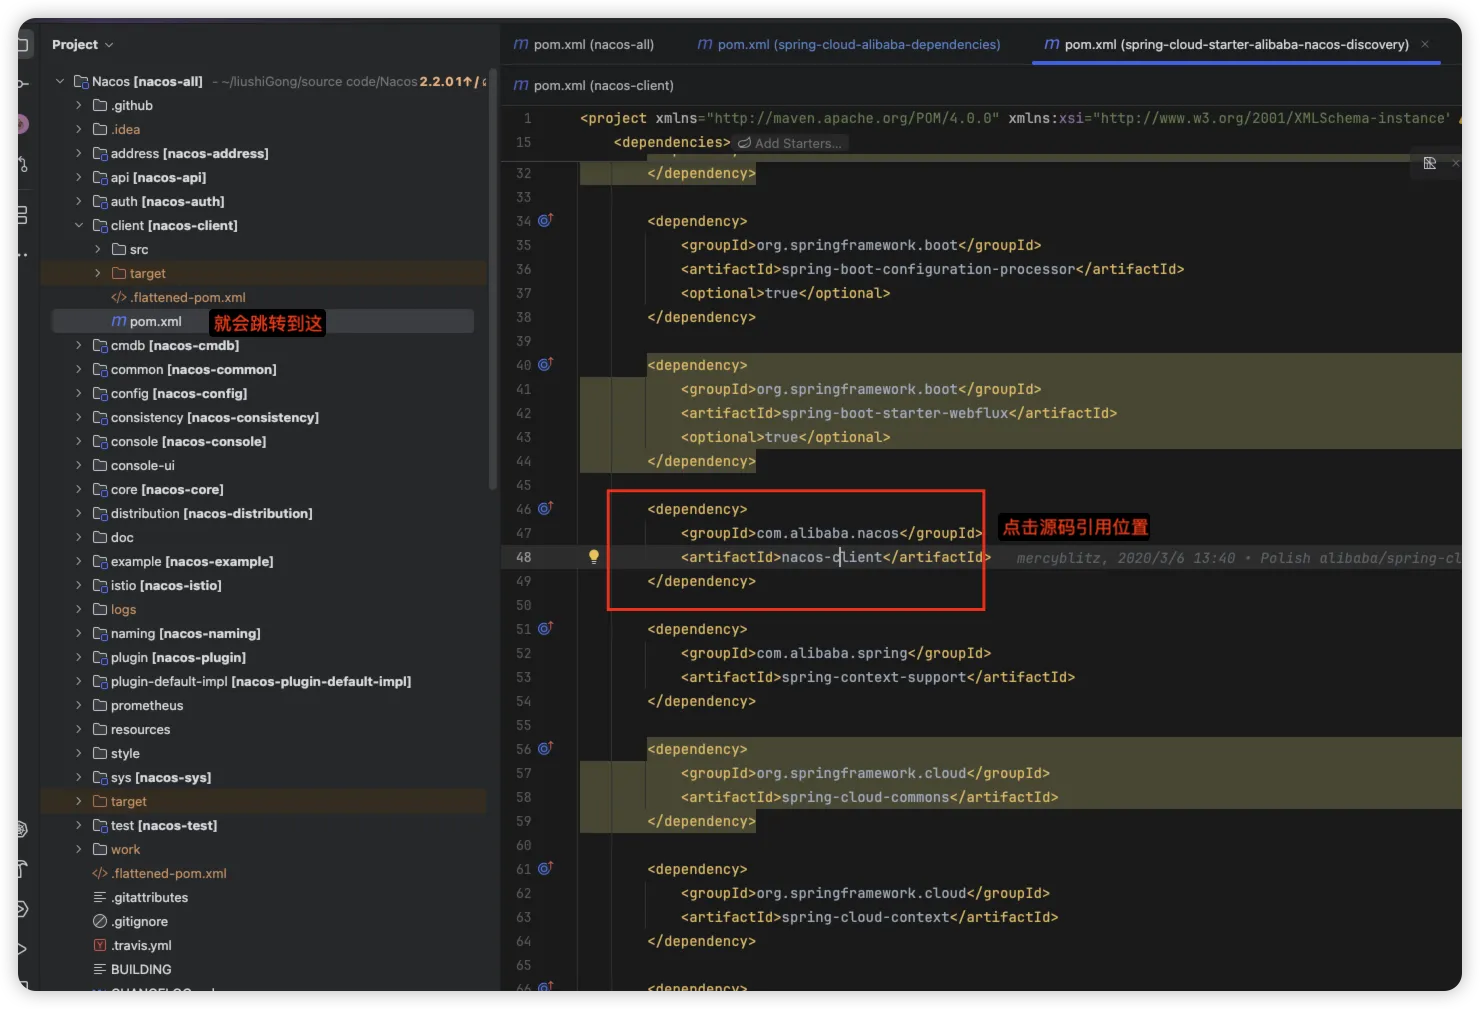Click the gutter marker on line 46
The image size is (1480, 1009).
coord(545,508)
